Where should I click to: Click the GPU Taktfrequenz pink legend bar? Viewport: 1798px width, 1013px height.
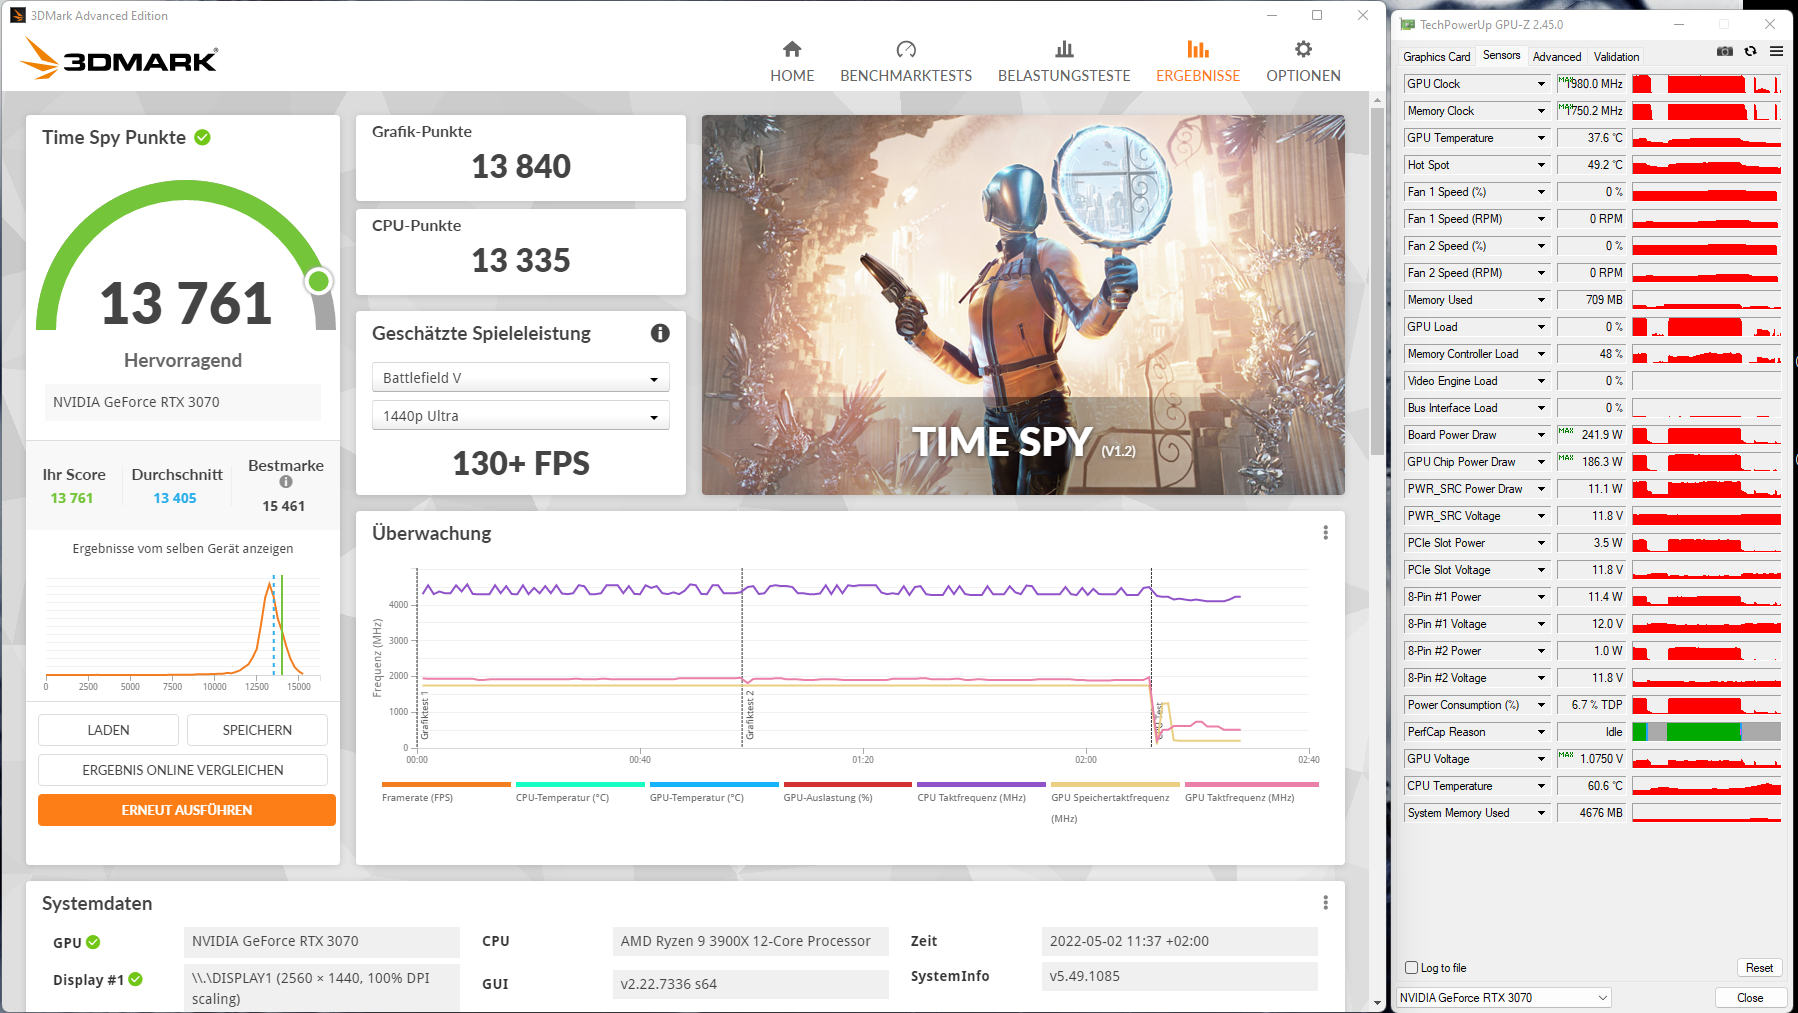(1252, 785)
